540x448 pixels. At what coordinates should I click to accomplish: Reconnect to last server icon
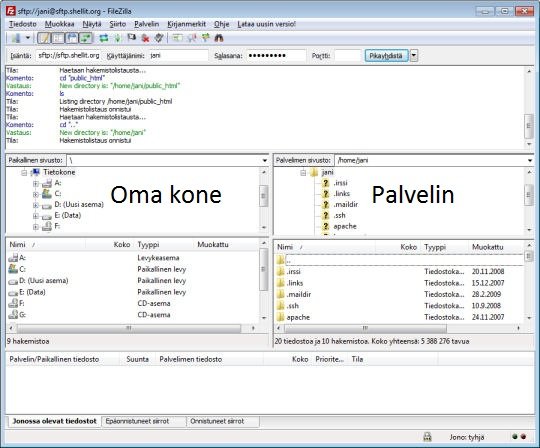158,38
